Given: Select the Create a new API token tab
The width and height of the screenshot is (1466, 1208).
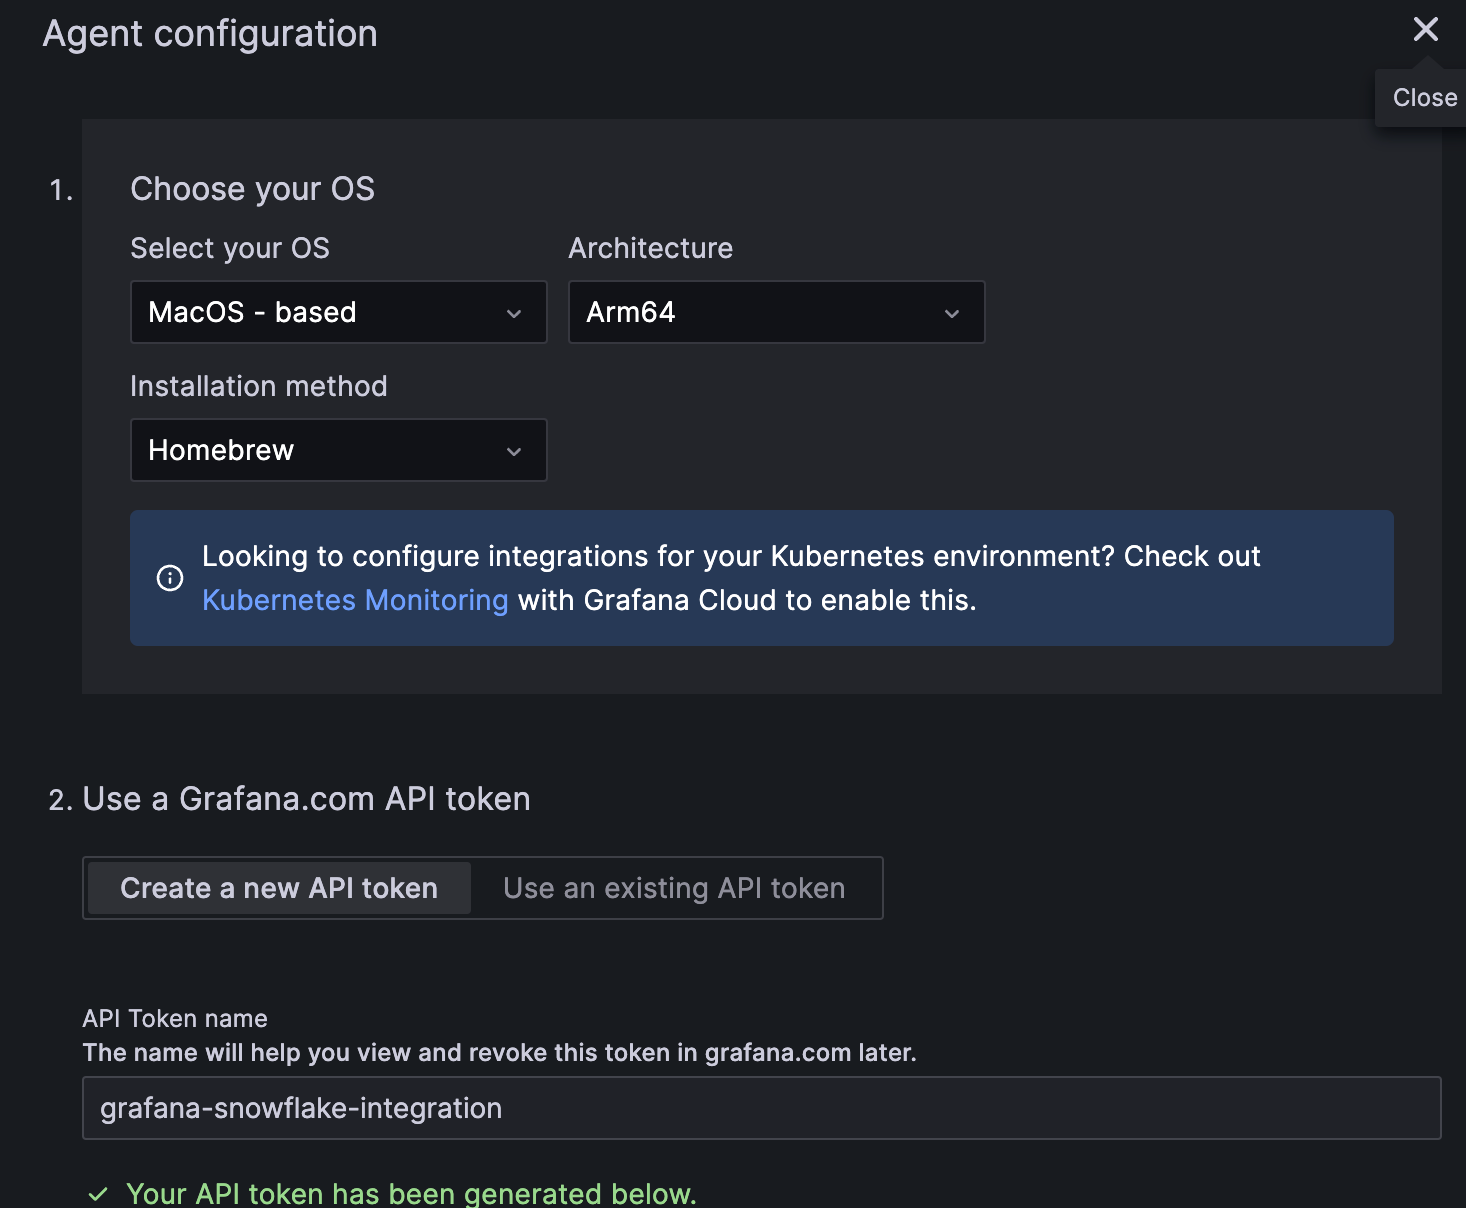Looking at the screenshot, I should click(278, 887).
